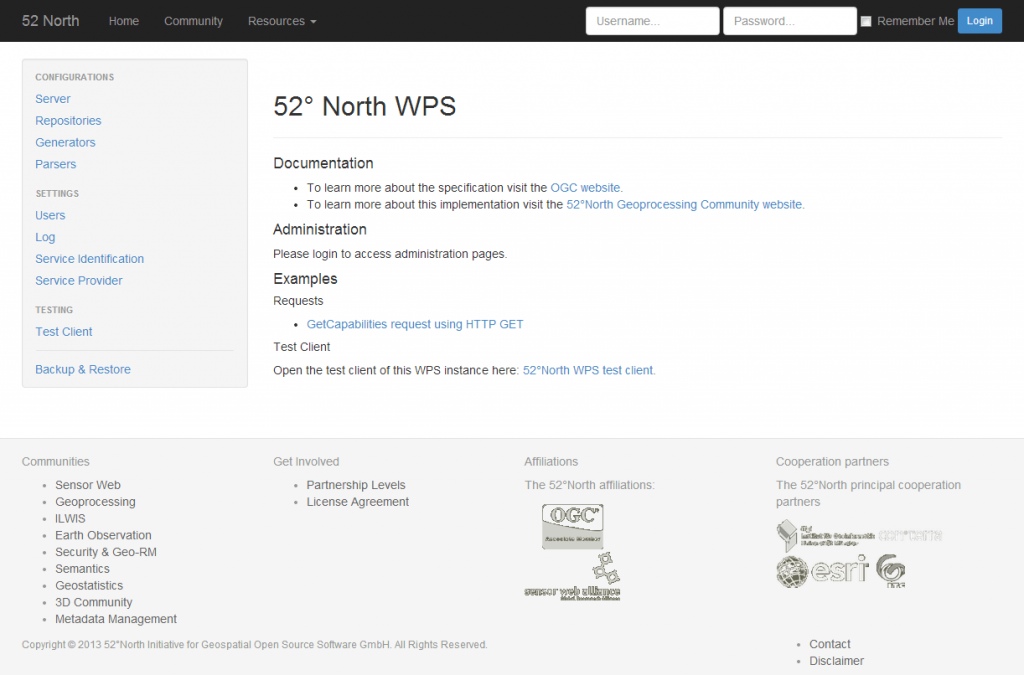
Task: Click the OGC Associate Member logo
Action: pyautogui.click(x=575, y=525)
